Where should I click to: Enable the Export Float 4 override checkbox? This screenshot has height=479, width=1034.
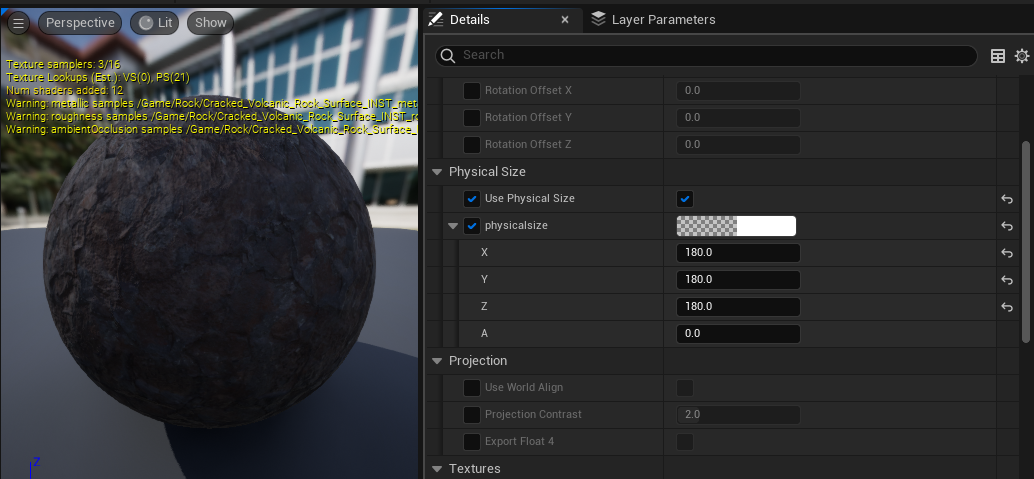coord(471,441)
